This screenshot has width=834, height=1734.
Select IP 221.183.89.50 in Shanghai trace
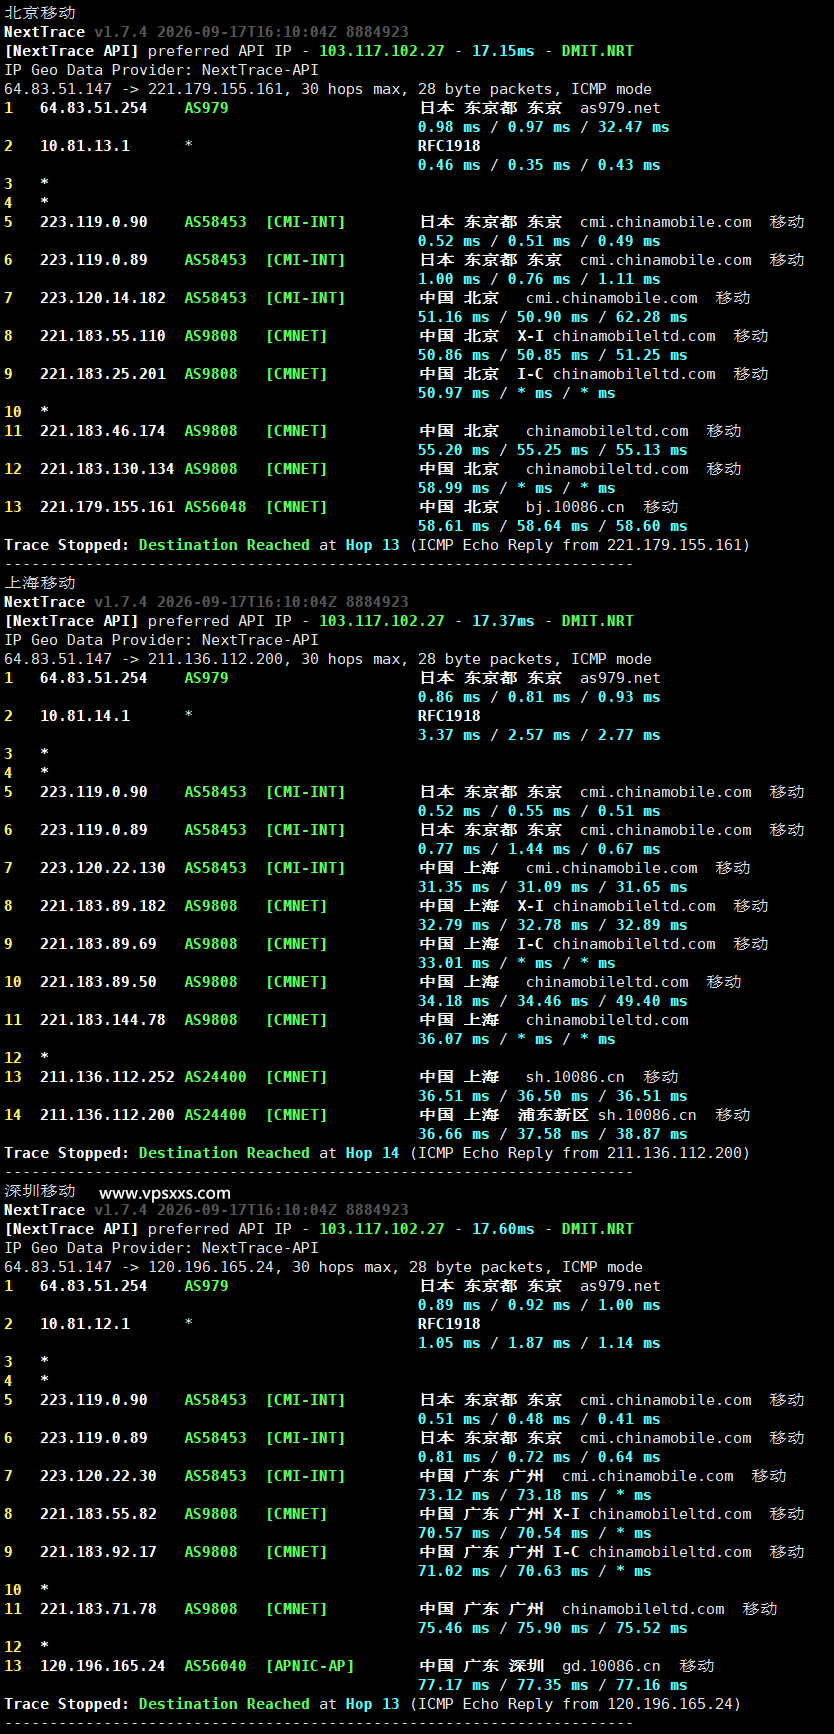point(98,982)
